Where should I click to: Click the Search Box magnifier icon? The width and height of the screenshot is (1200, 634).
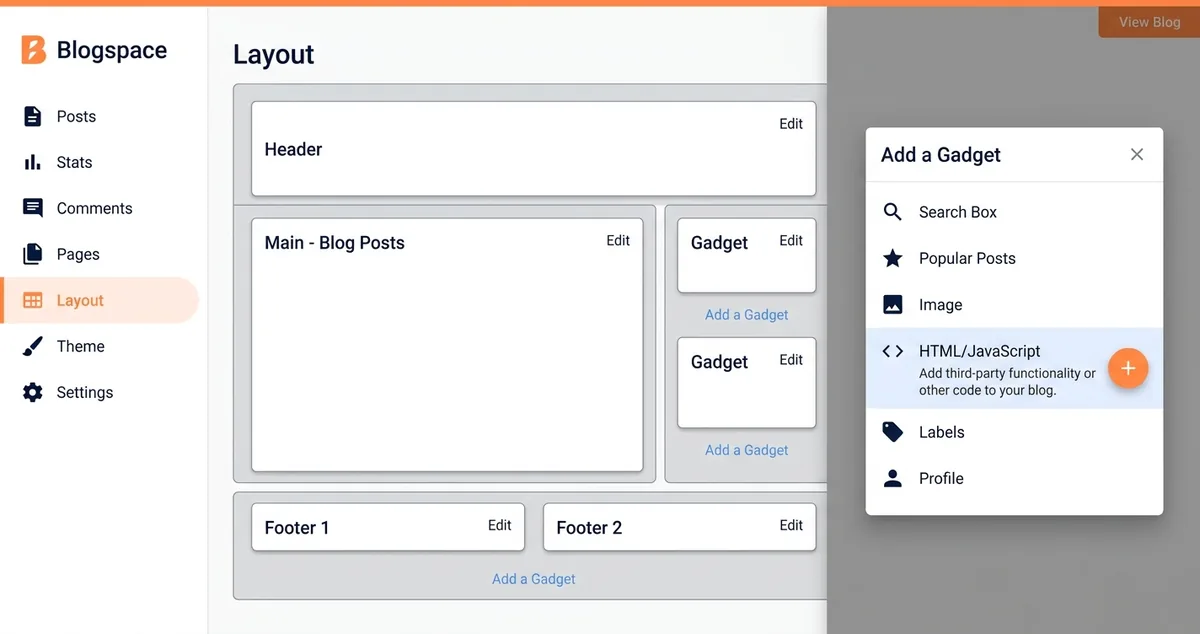click(x=893, y=212)
